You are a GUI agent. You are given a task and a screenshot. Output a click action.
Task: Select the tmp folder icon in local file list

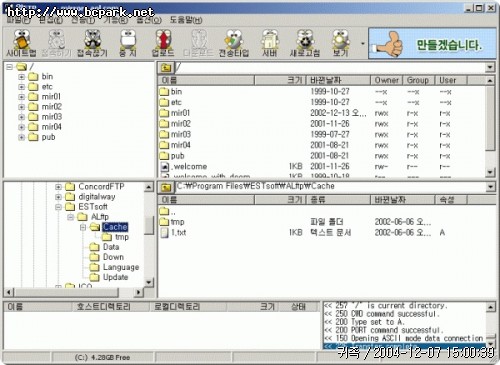pos(164,222)
